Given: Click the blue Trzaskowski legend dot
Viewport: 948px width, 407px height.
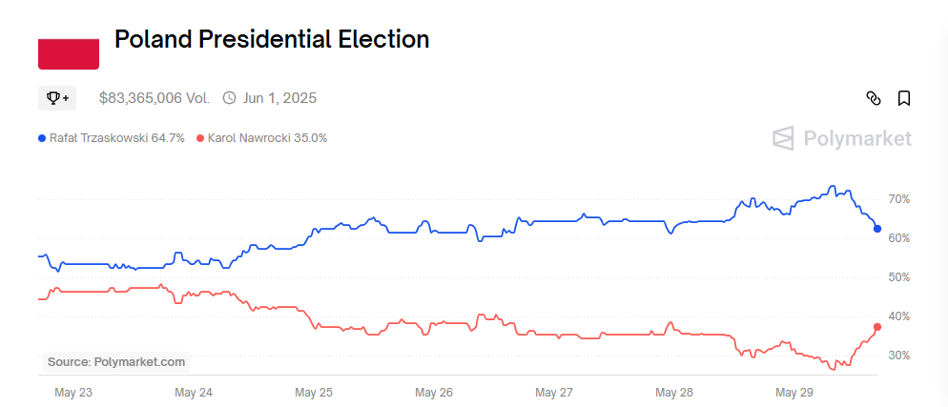Looking at the screenshot, I should (41, 138).
